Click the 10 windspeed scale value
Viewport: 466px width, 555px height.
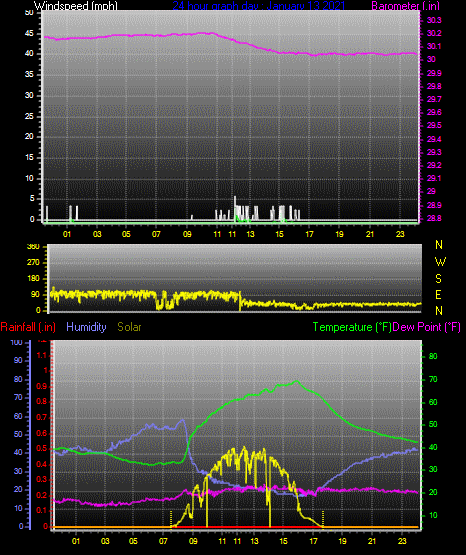tap(29, 178)
